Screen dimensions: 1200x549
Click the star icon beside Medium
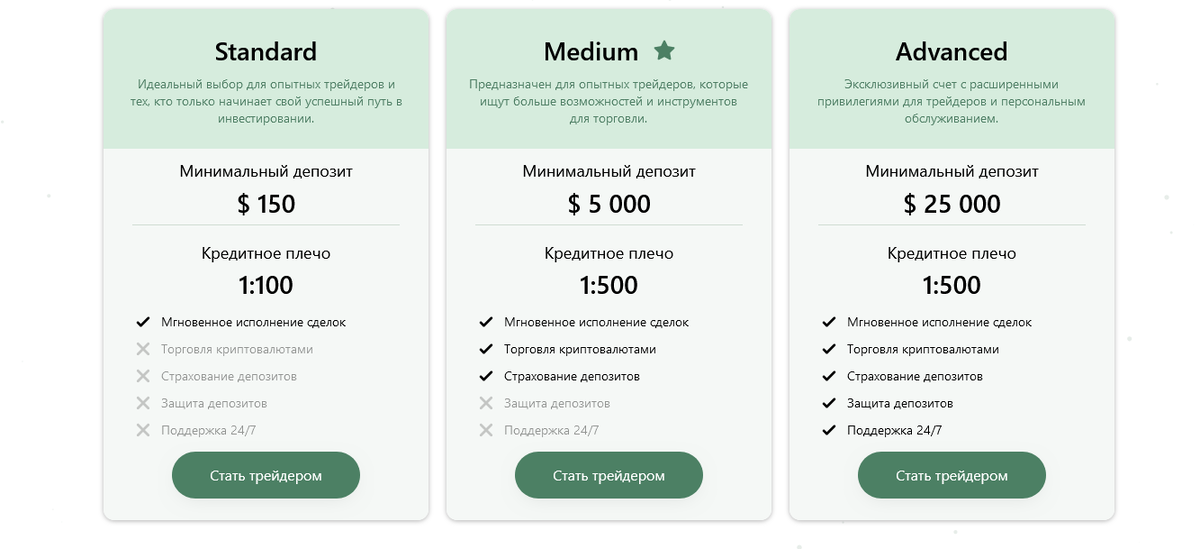point(664,50)
